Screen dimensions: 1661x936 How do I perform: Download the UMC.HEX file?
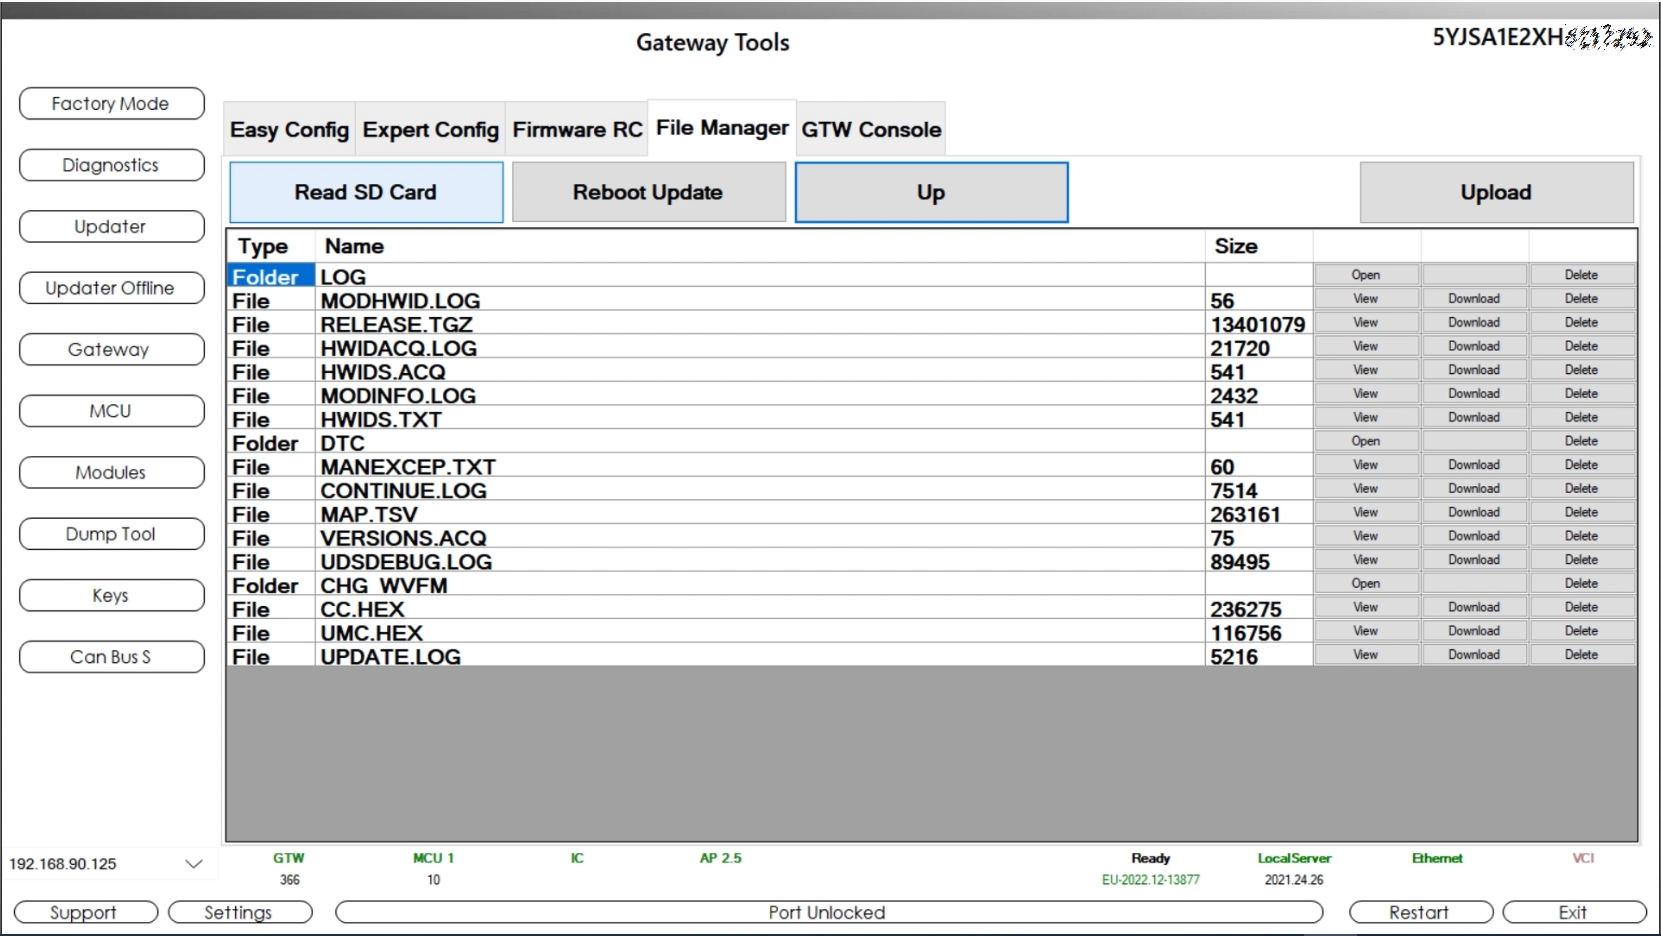pyautogui.click(x=1473, y=631)
